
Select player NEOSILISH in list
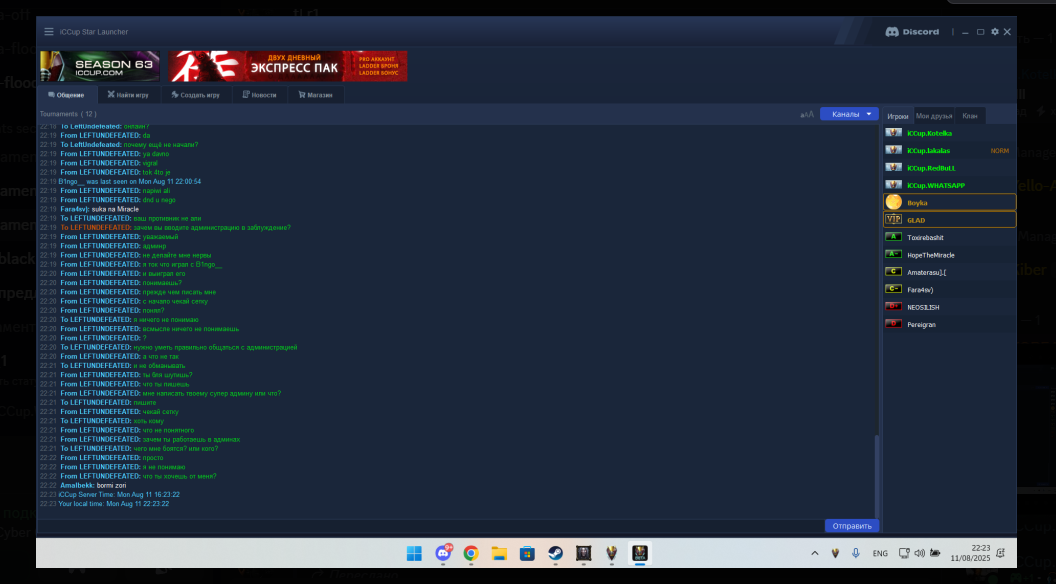[949, 307]
